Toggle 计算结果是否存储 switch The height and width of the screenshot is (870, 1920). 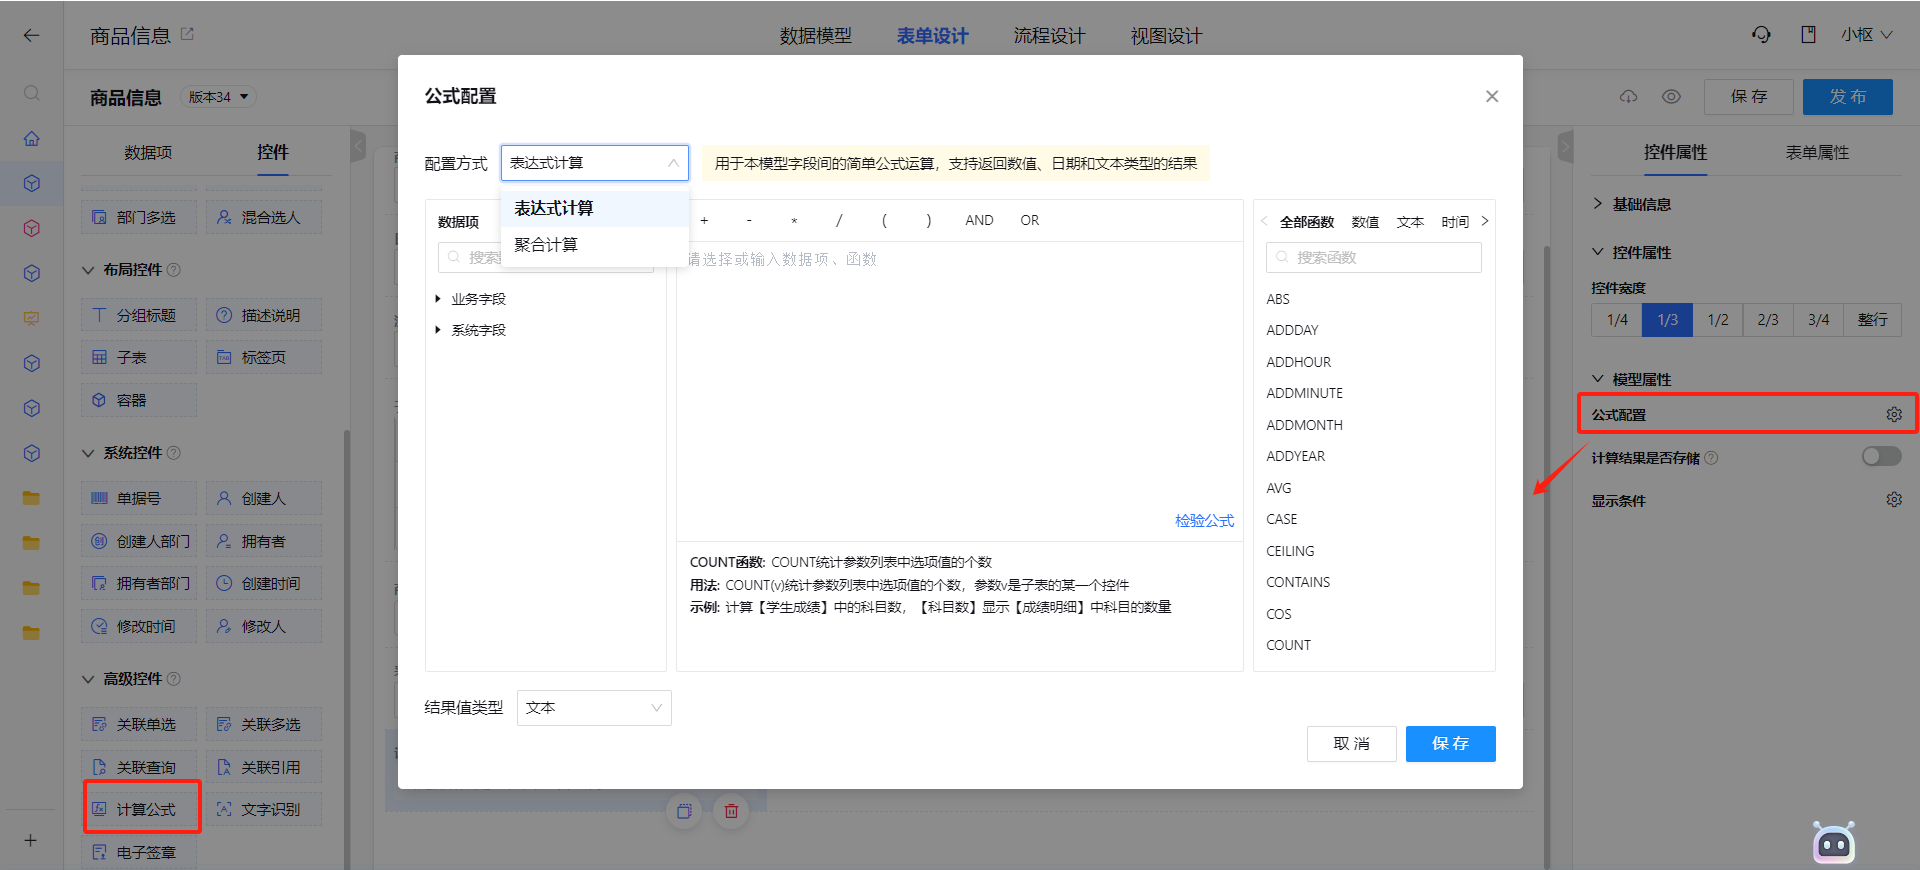tap(1881, 456)
